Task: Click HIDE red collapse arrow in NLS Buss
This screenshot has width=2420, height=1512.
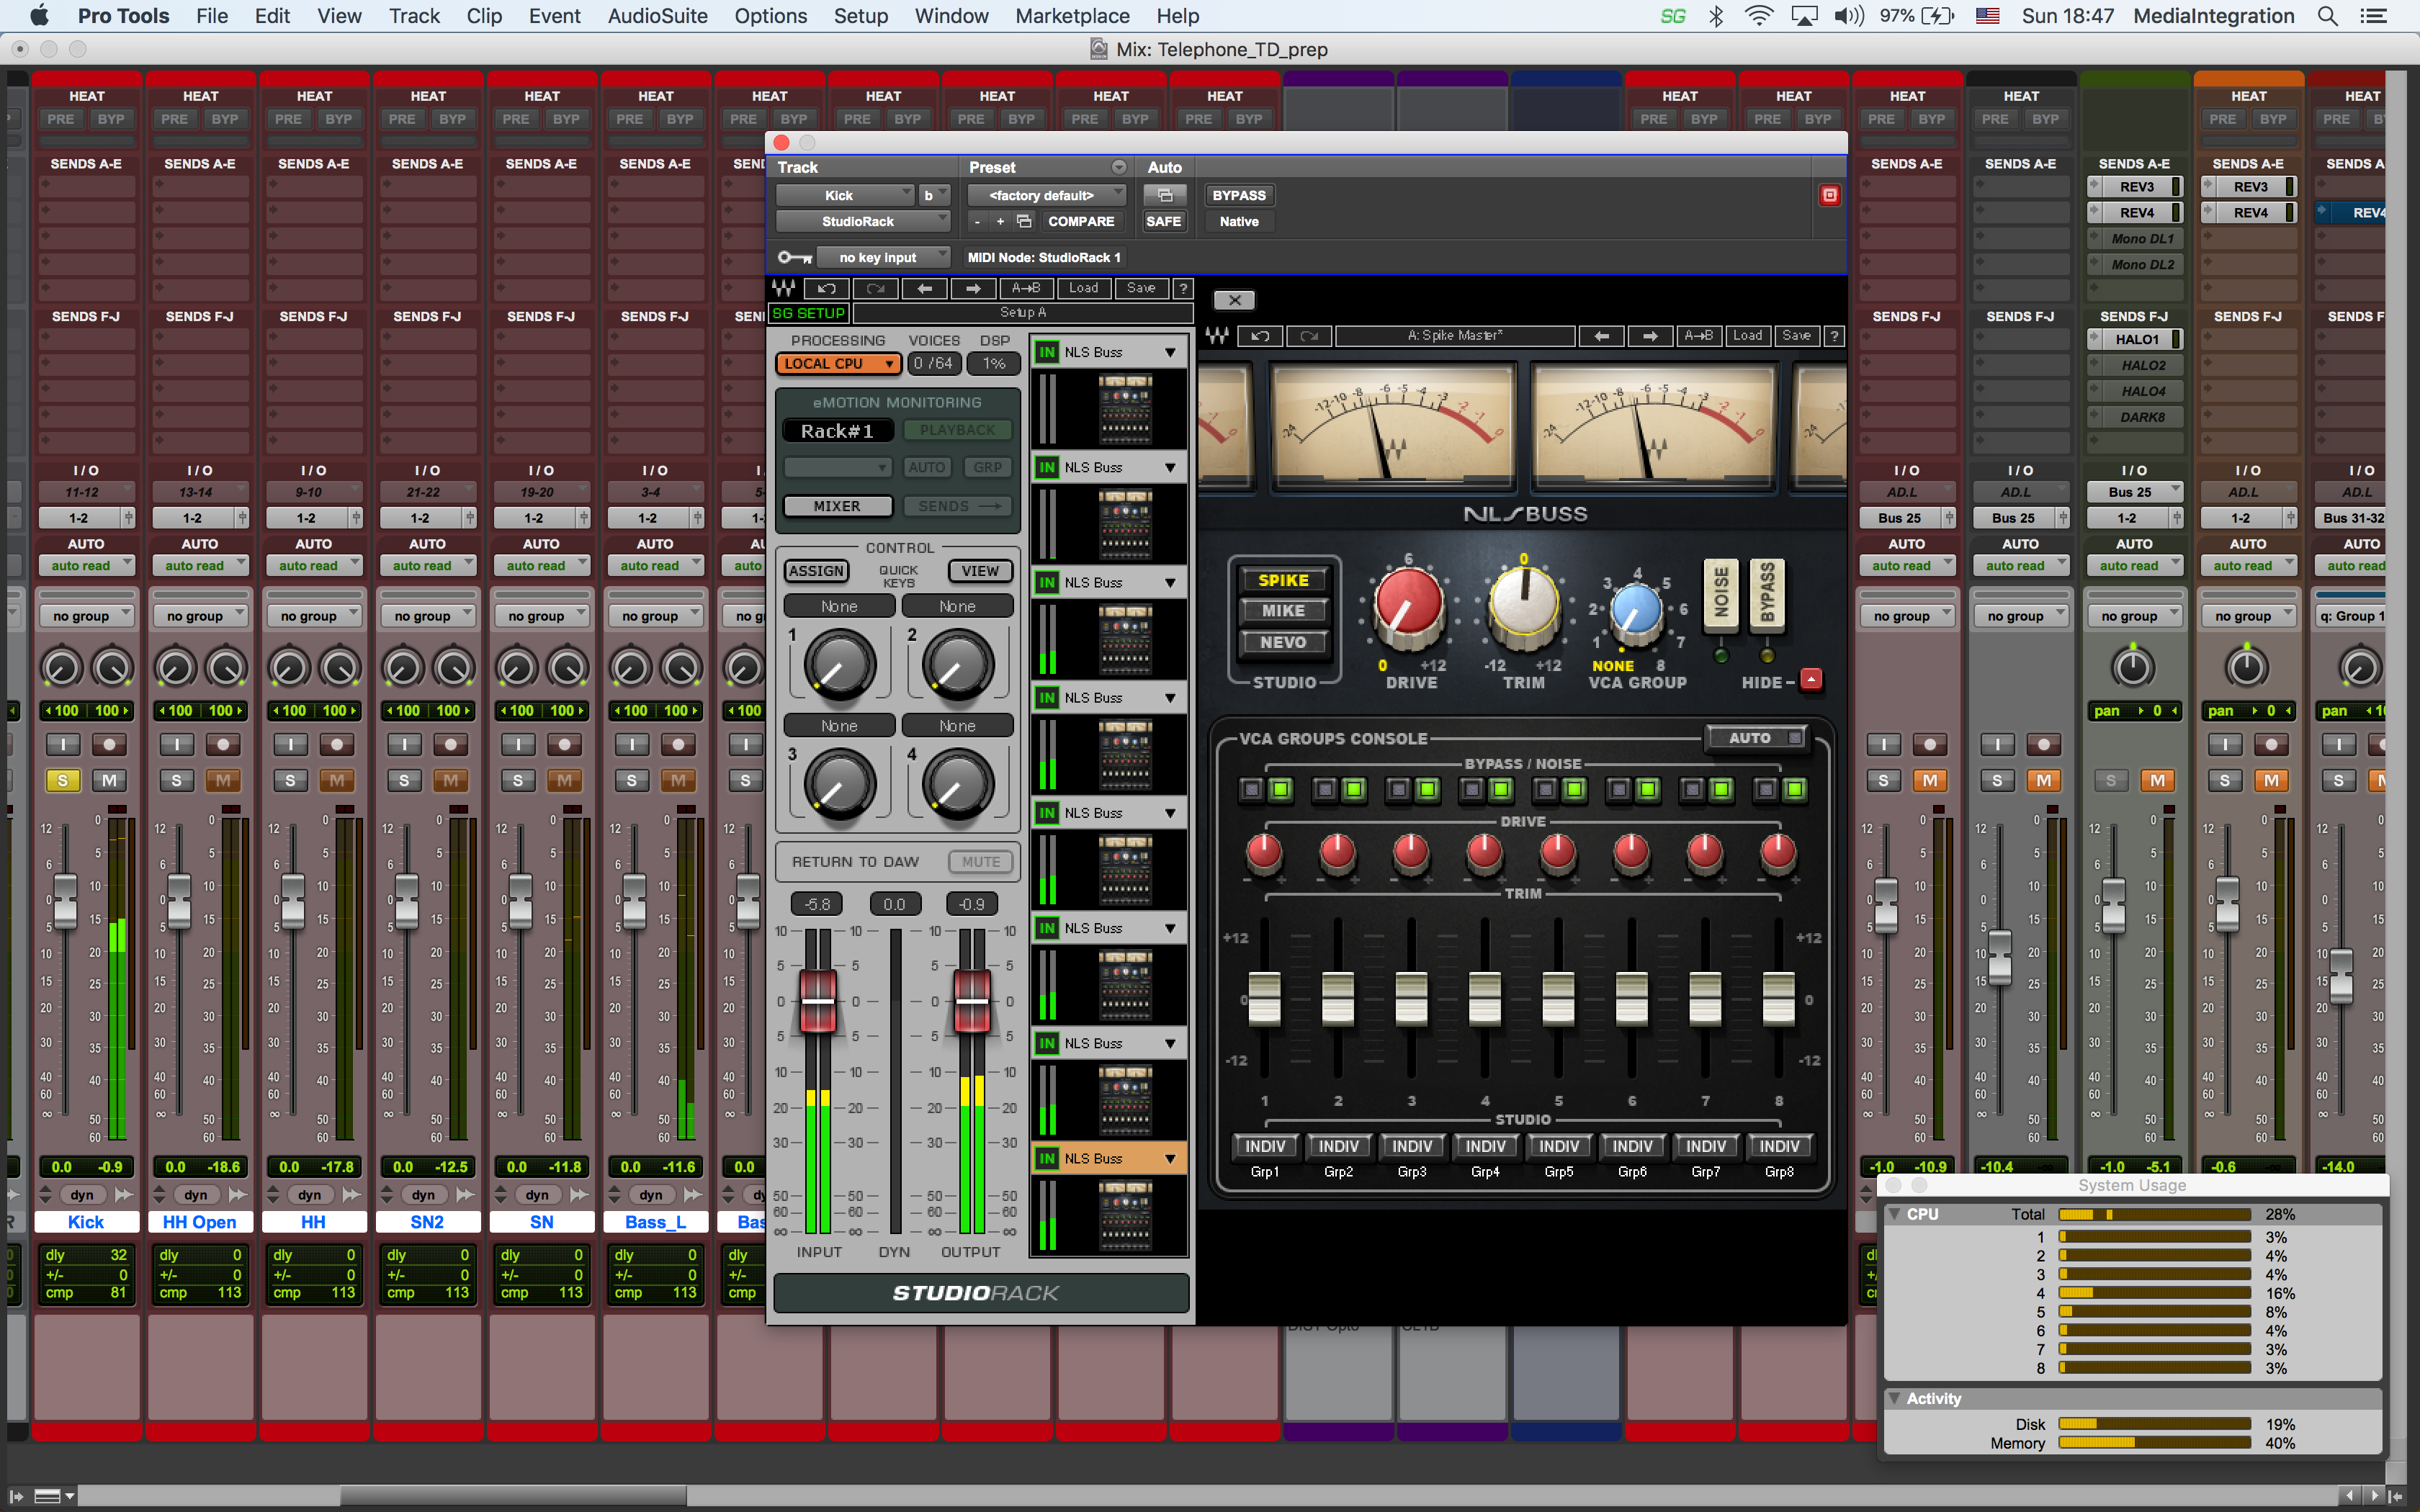Action: click(x=1811, y=679)
